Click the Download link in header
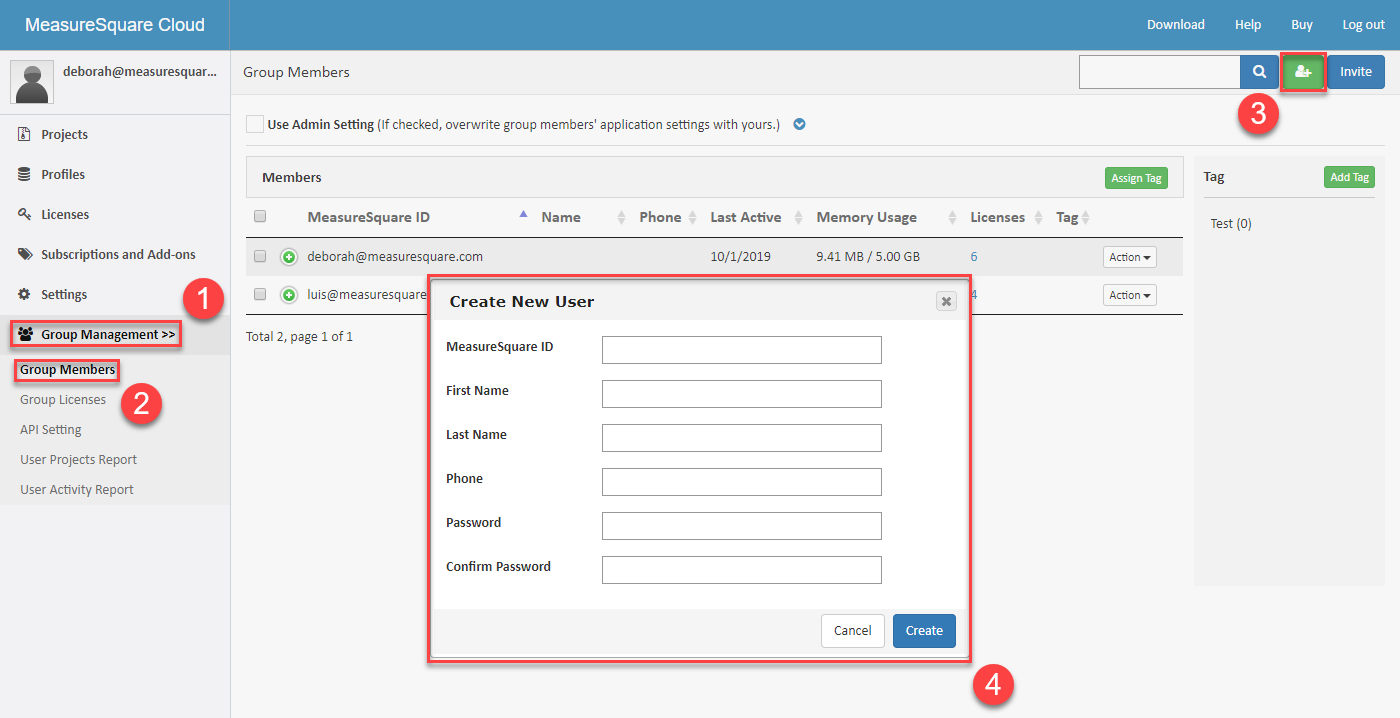Image resolution: width=1400 pixels, height=718 pixels. coord(1176,25)
